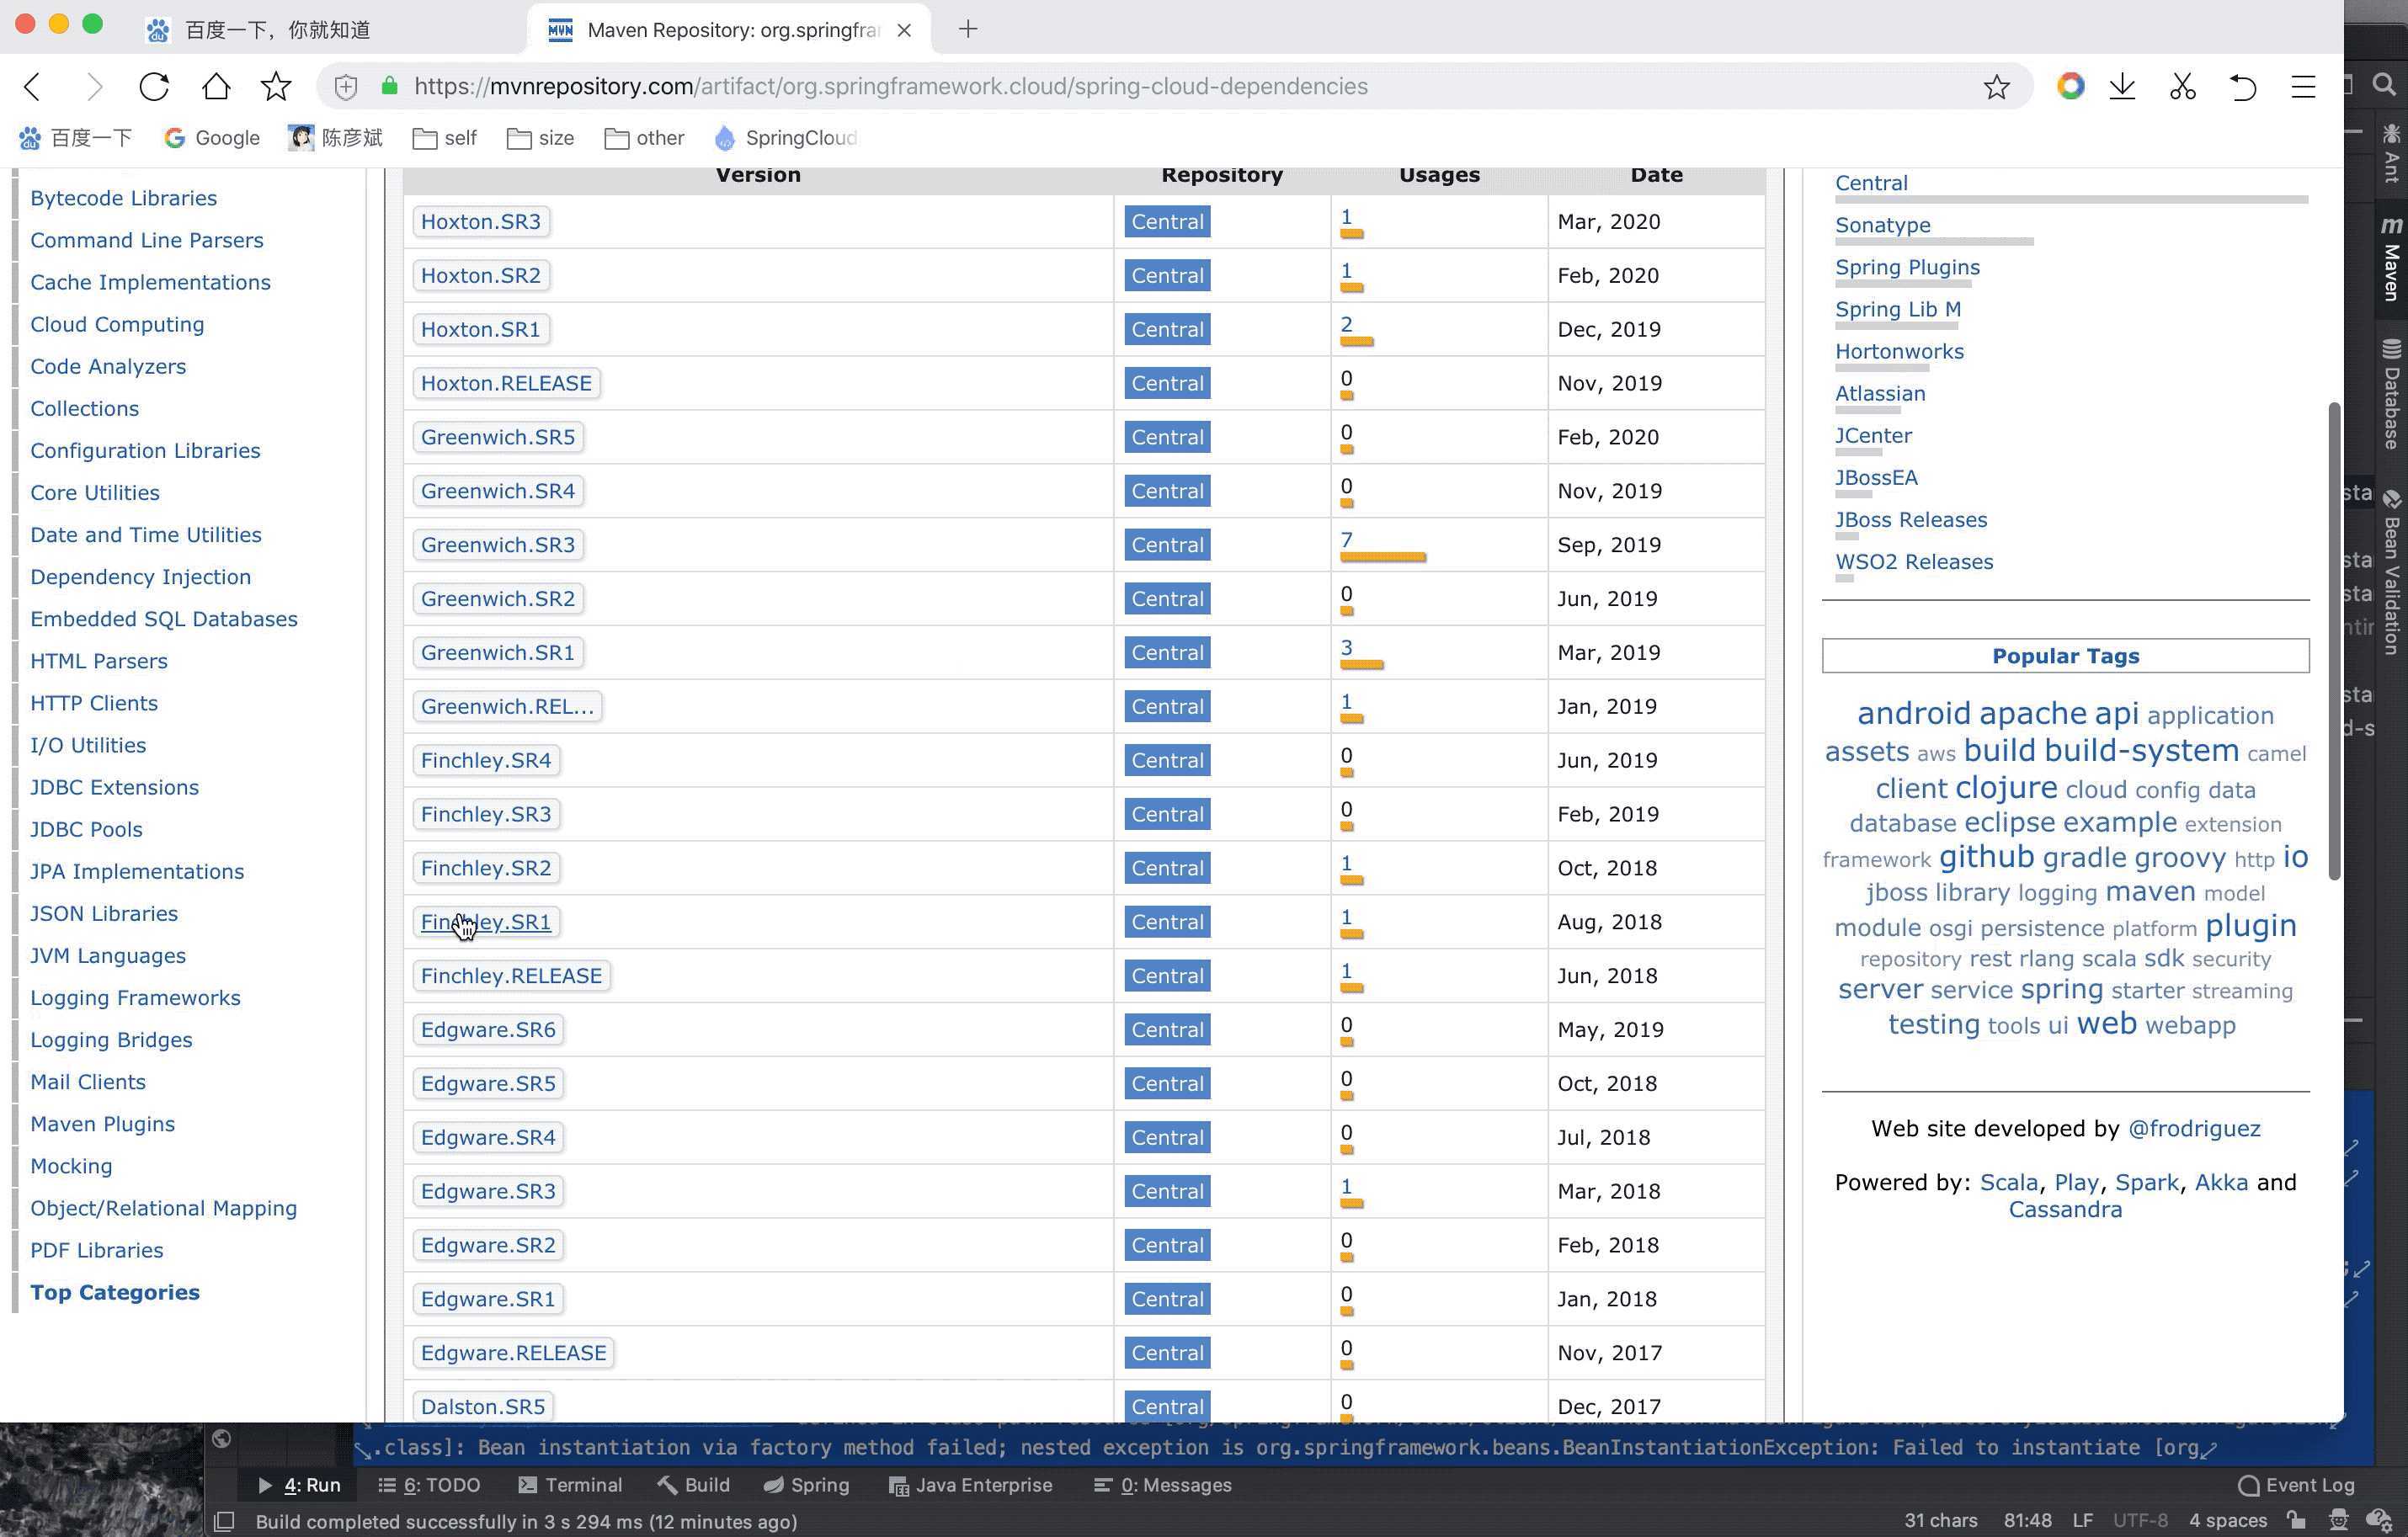Open the Edgware.RELEASE version link
This screenshot has width=2408, height=1537.
click(x=514, y=1353)
